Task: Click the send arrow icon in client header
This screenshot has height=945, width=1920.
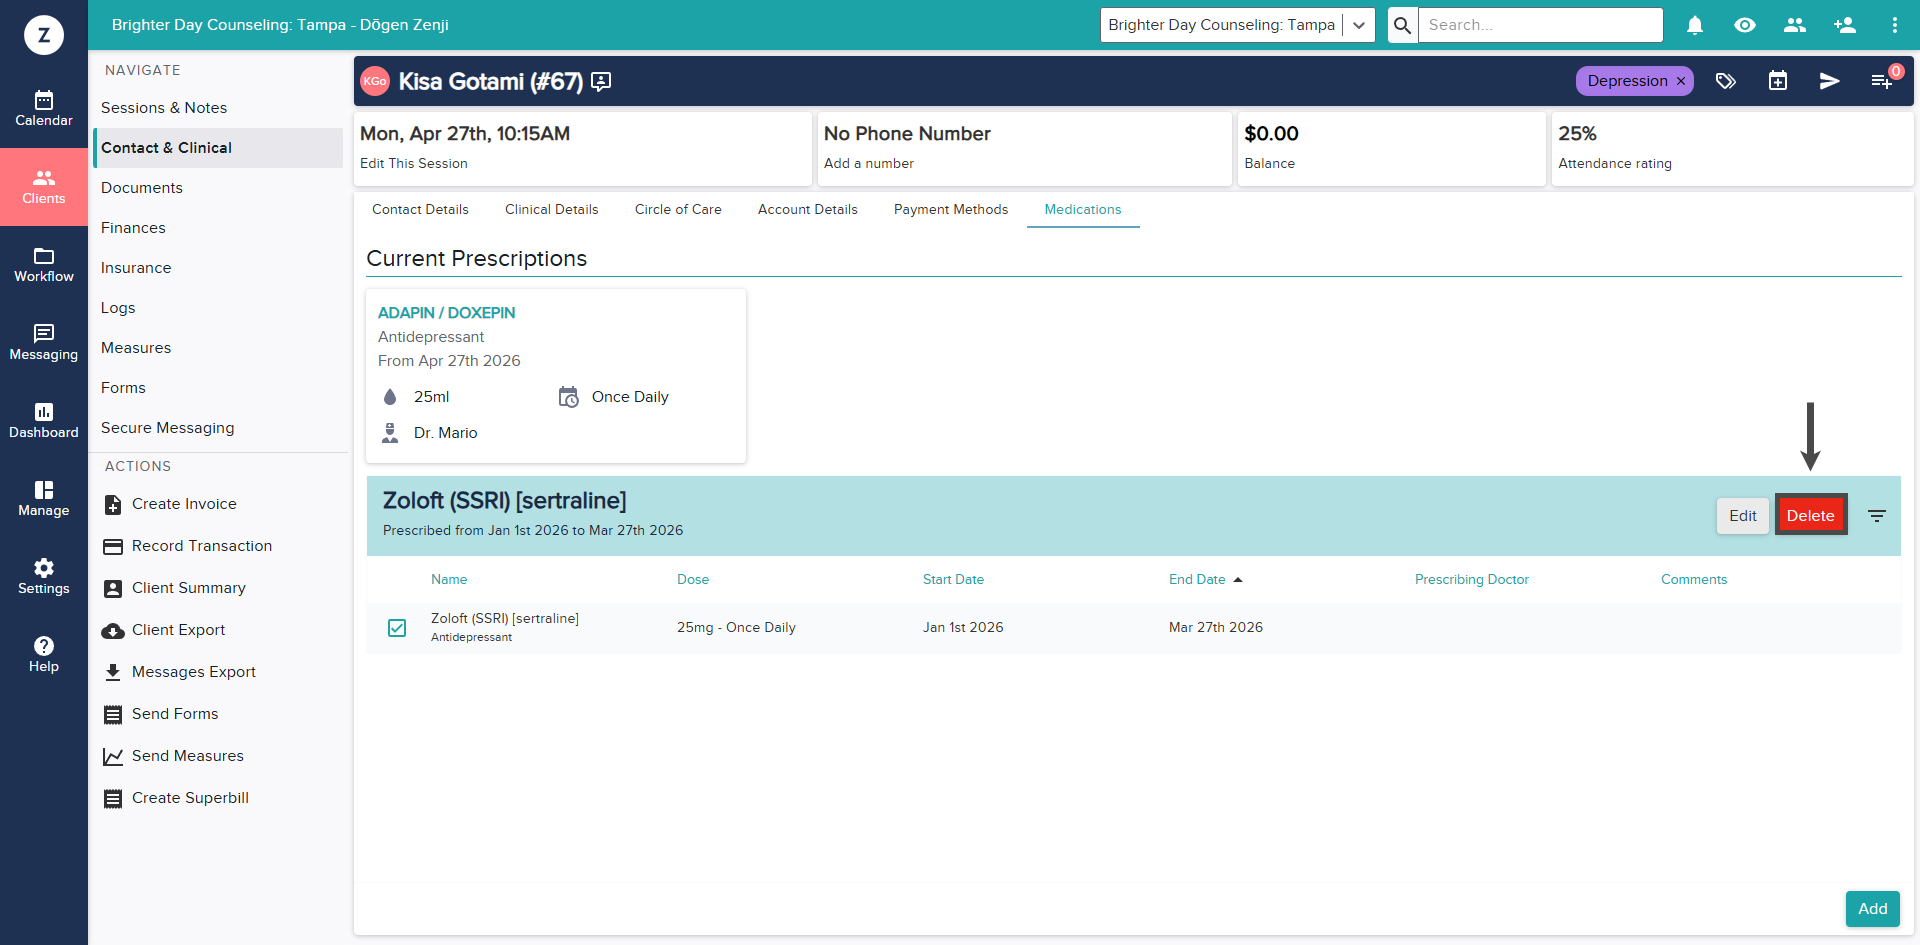Action: 1830,81
